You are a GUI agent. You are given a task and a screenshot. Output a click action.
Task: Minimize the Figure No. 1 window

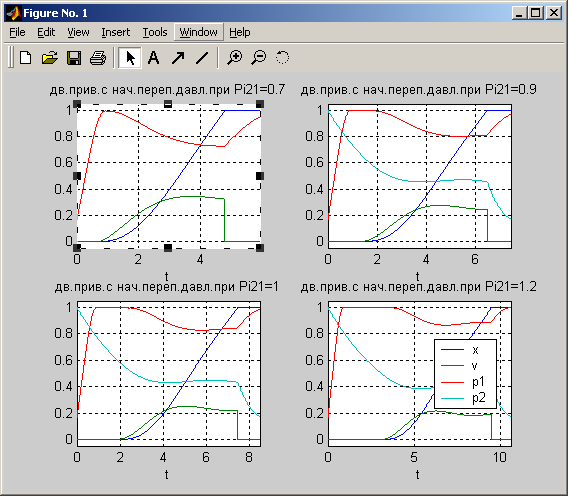(x=519, y=13)
